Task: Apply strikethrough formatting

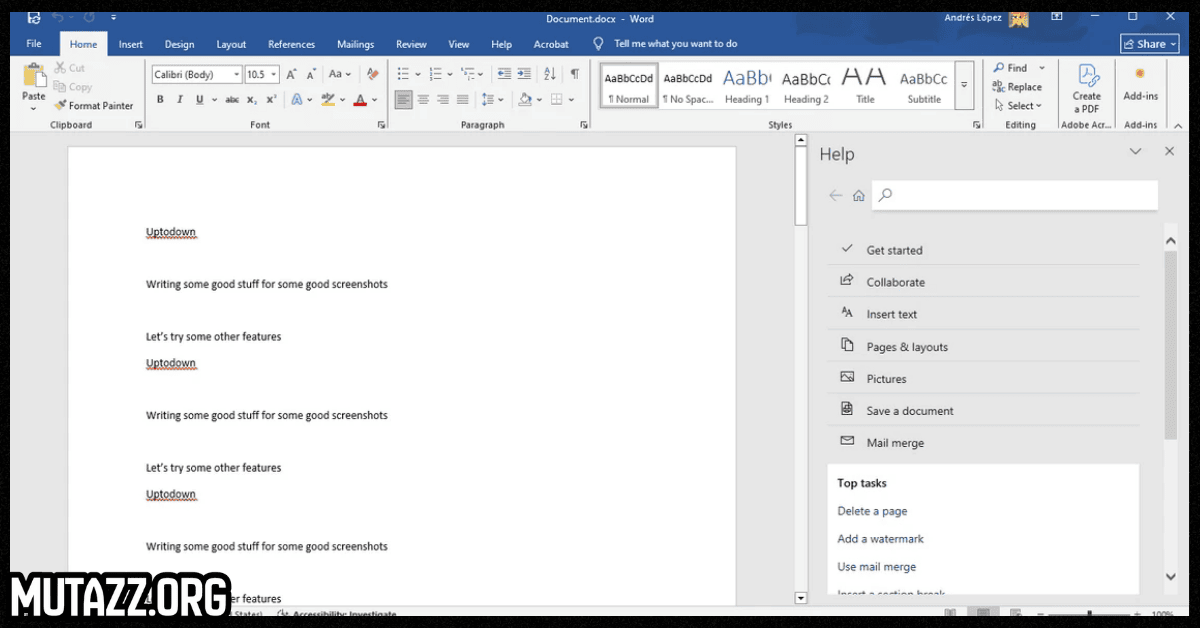Action: 232,100
